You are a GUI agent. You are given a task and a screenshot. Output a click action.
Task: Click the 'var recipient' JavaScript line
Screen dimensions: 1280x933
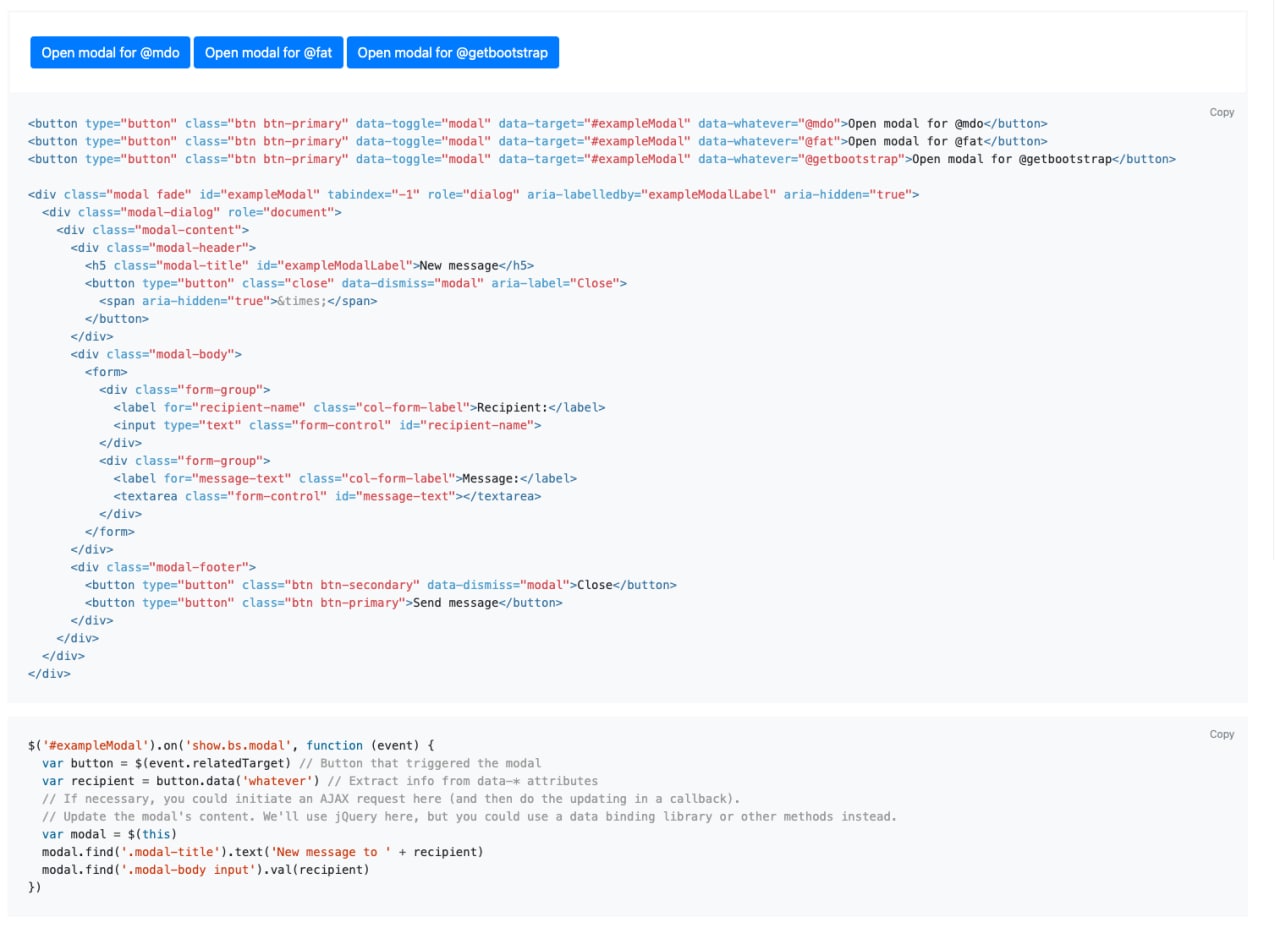pos(320,781)
